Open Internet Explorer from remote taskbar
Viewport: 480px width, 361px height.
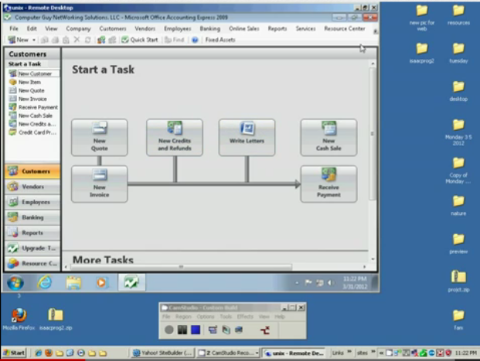[44, 283]
